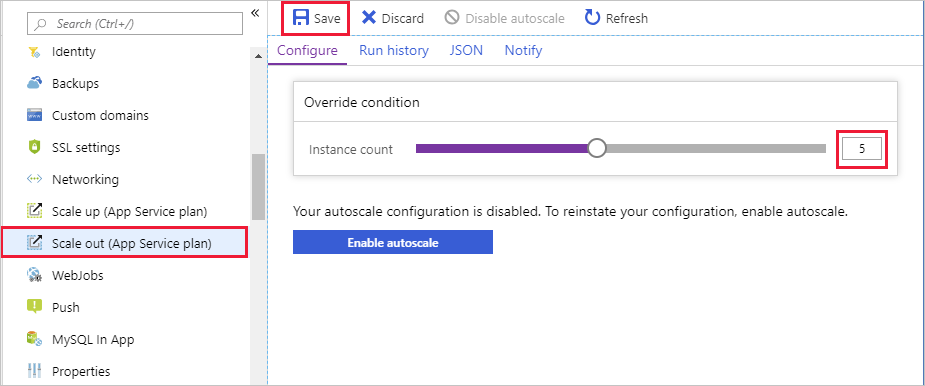Viewport: 925px width, 386px height.
Task: Click the WebJobs gear icon
Action: [x=35, y=275]
